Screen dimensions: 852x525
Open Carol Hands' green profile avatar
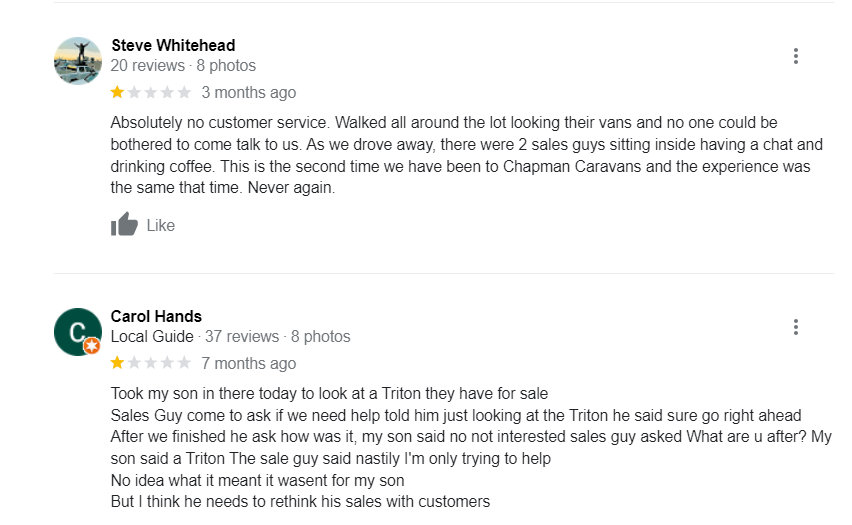coord(75,331)
